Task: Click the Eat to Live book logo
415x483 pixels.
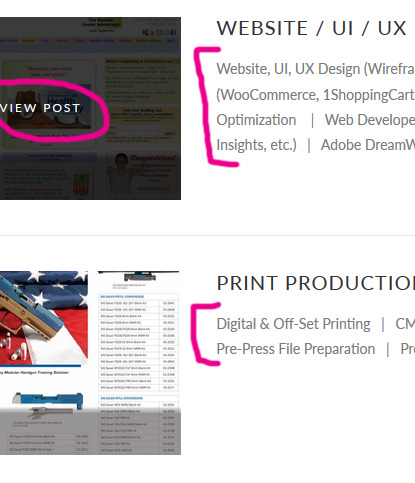Action: click(x=81, y=184)
